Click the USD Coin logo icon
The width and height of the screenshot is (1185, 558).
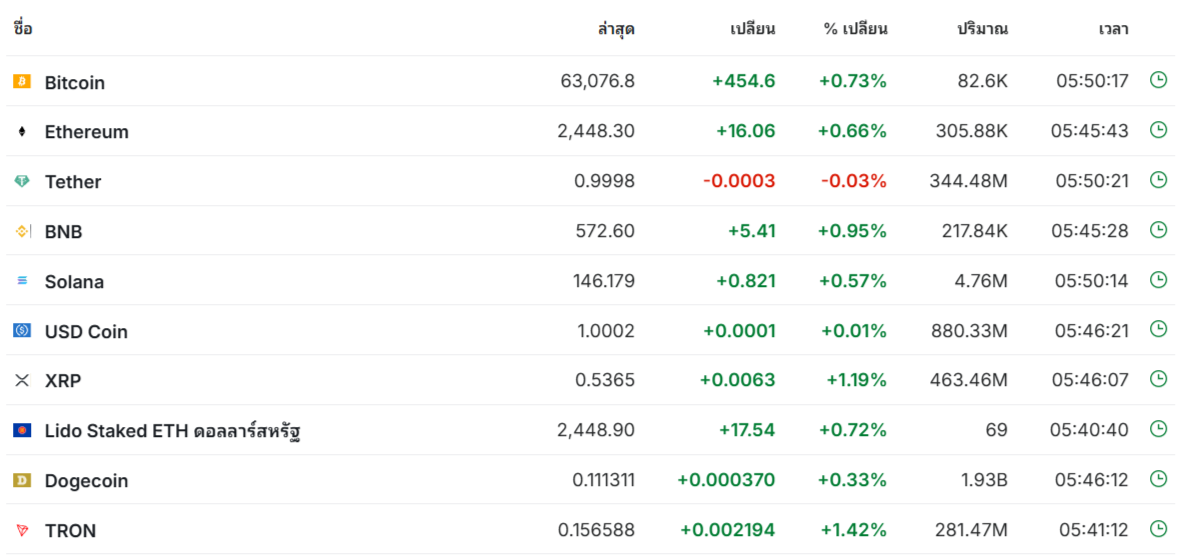click(x=22, y=330)
